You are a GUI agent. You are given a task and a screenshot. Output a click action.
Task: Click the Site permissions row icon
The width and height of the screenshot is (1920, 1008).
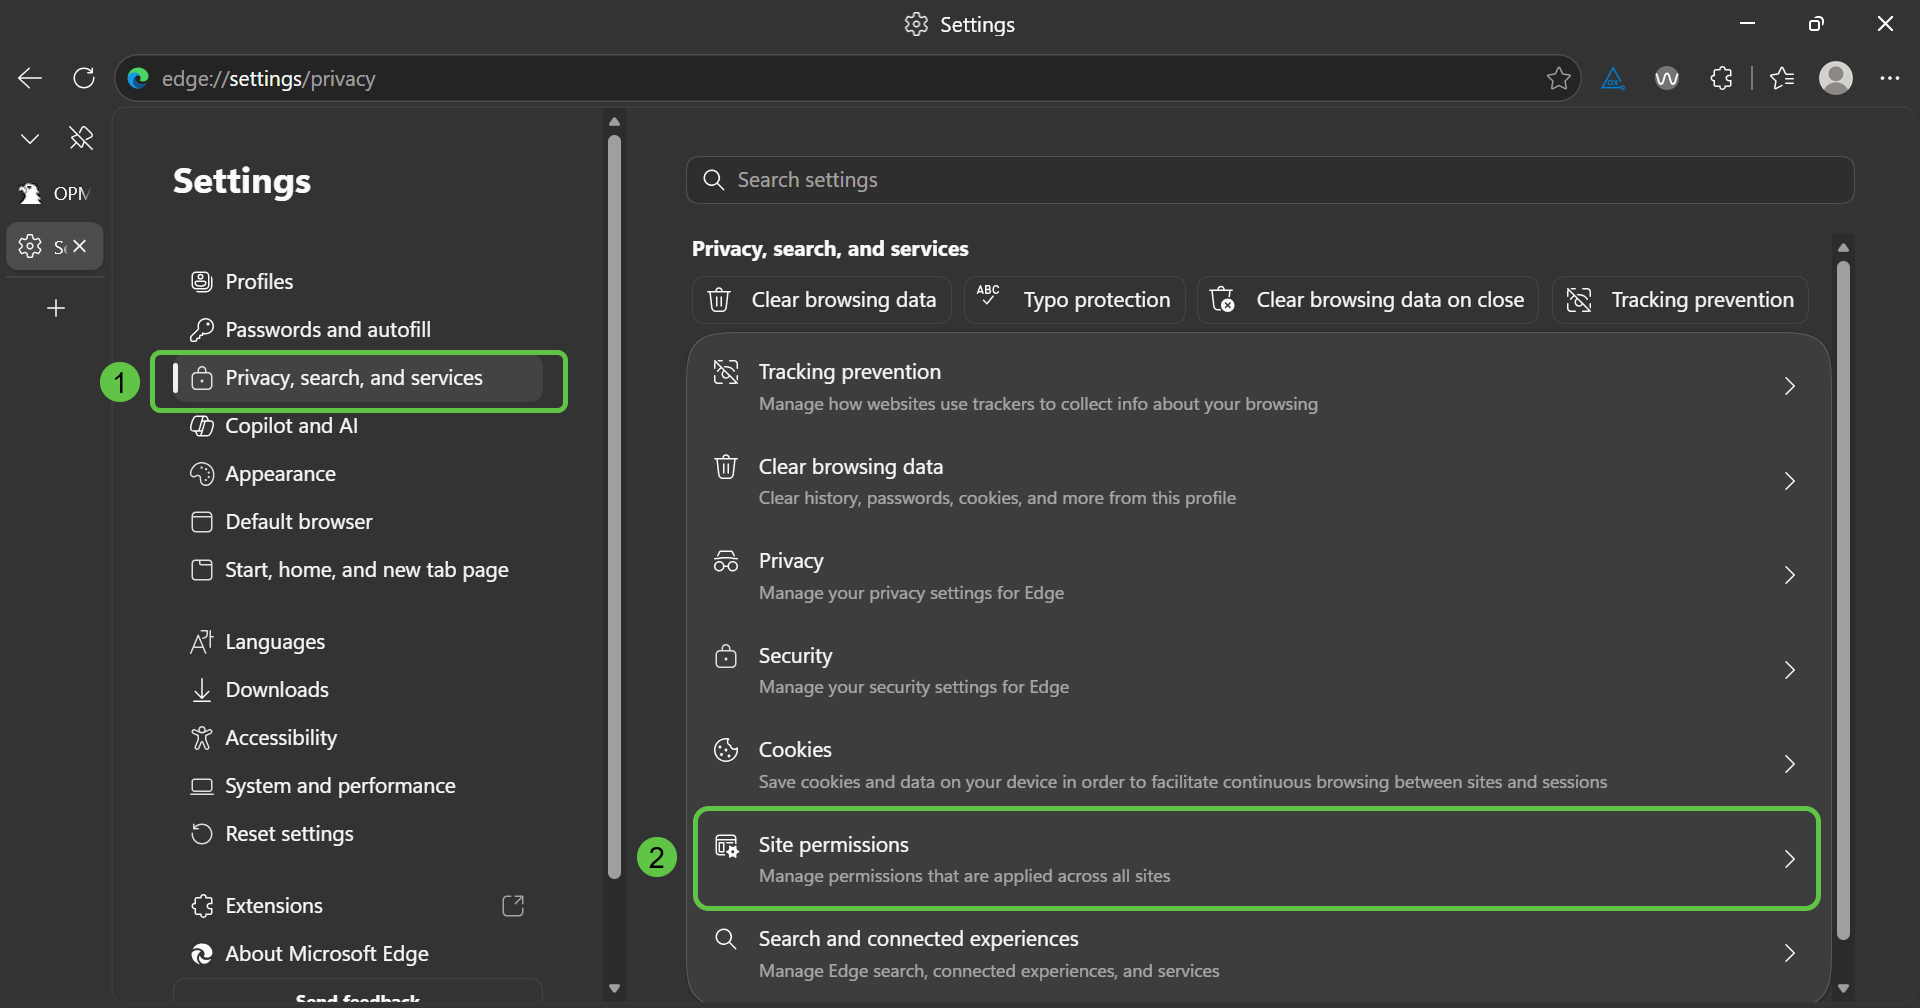727,846
